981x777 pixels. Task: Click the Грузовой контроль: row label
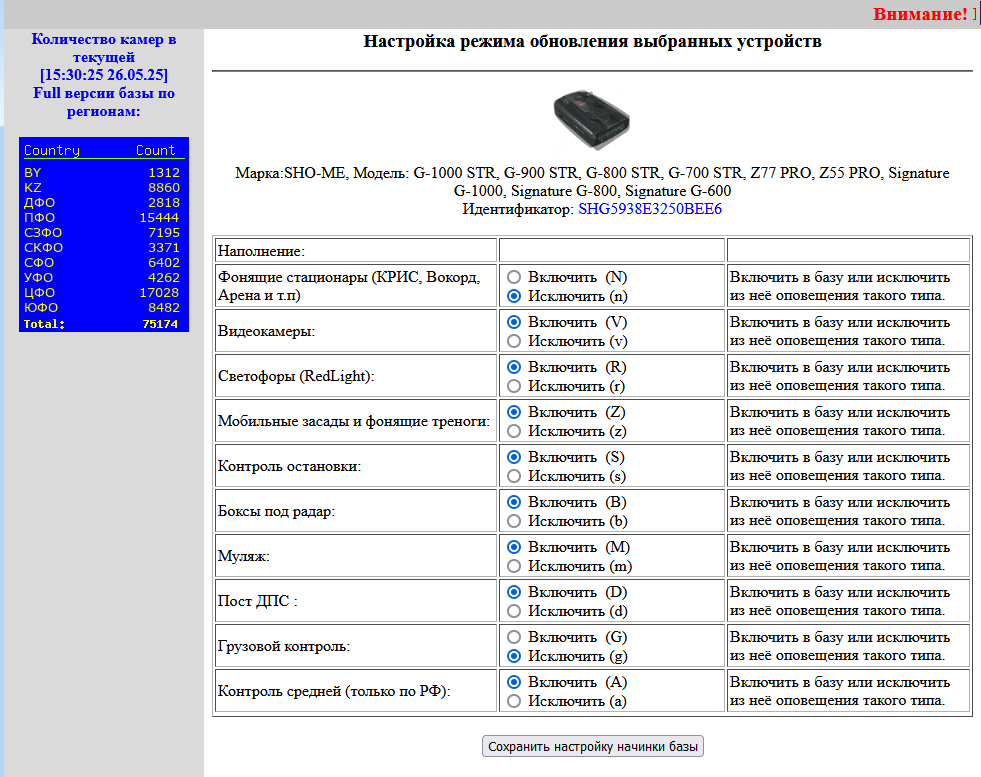283,647
